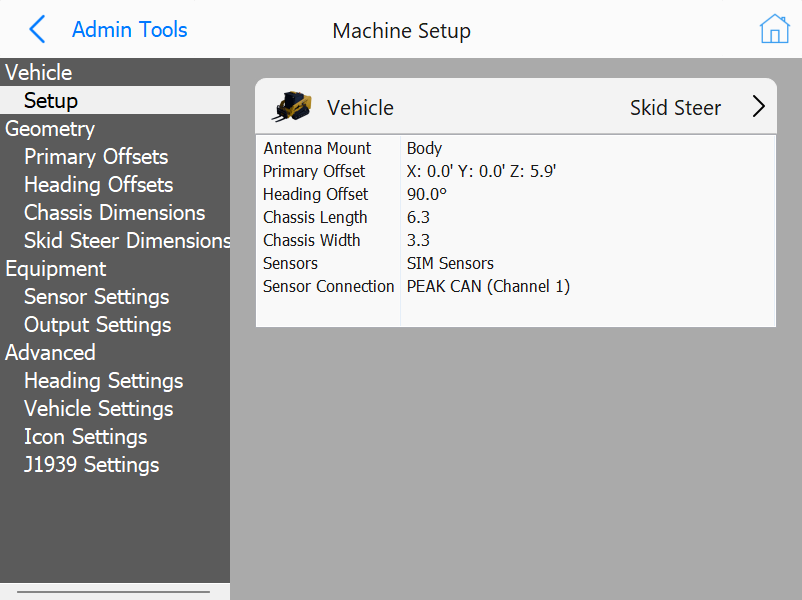Click Chassis Length label
This screenshot has height=600, width=802.
pos(315,217)
